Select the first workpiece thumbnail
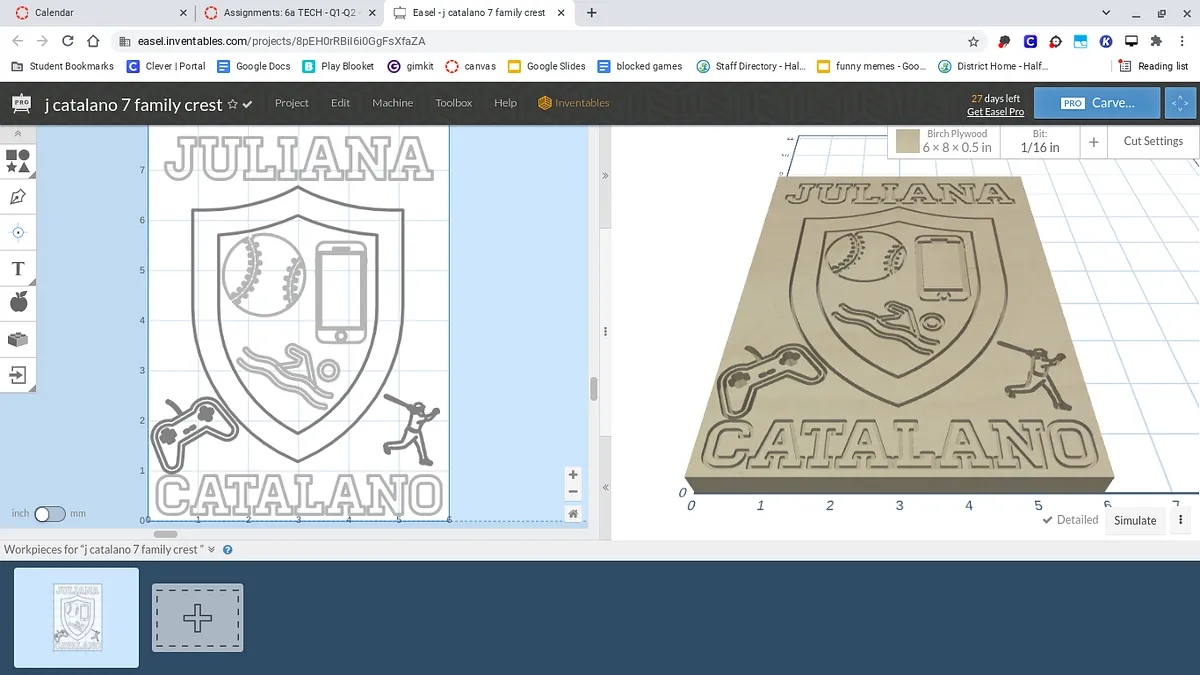The width and height of the screenshot is (1200, 675). click(x=76, y=618)
